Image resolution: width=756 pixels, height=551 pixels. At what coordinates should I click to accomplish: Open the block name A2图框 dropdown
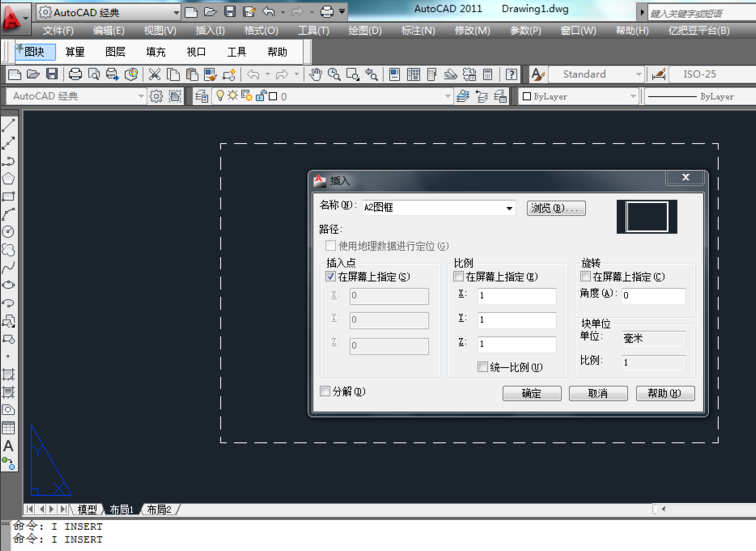[x=509, y=208]
